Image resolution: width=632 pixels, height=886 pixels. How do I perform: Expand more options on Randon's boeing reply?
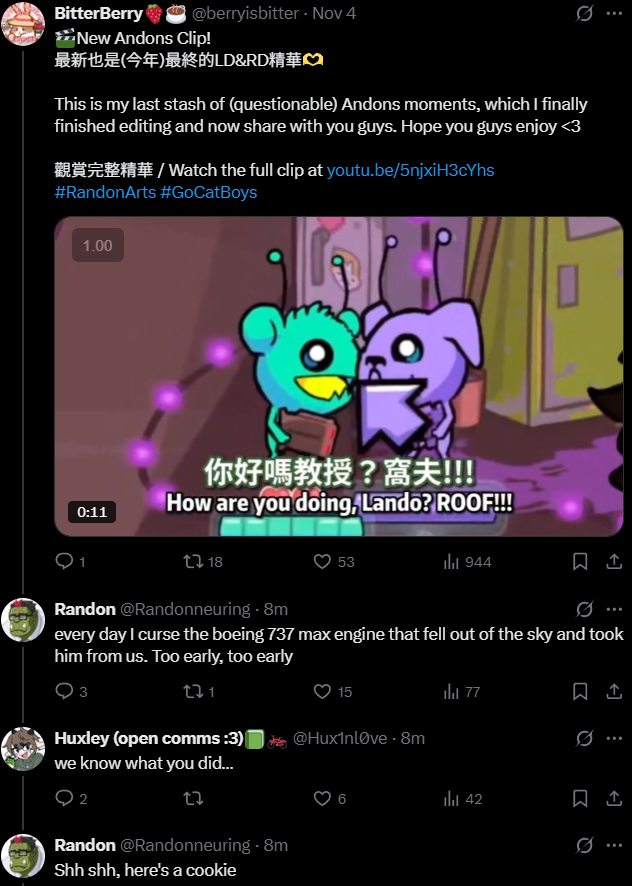click(x=614, y=609)
